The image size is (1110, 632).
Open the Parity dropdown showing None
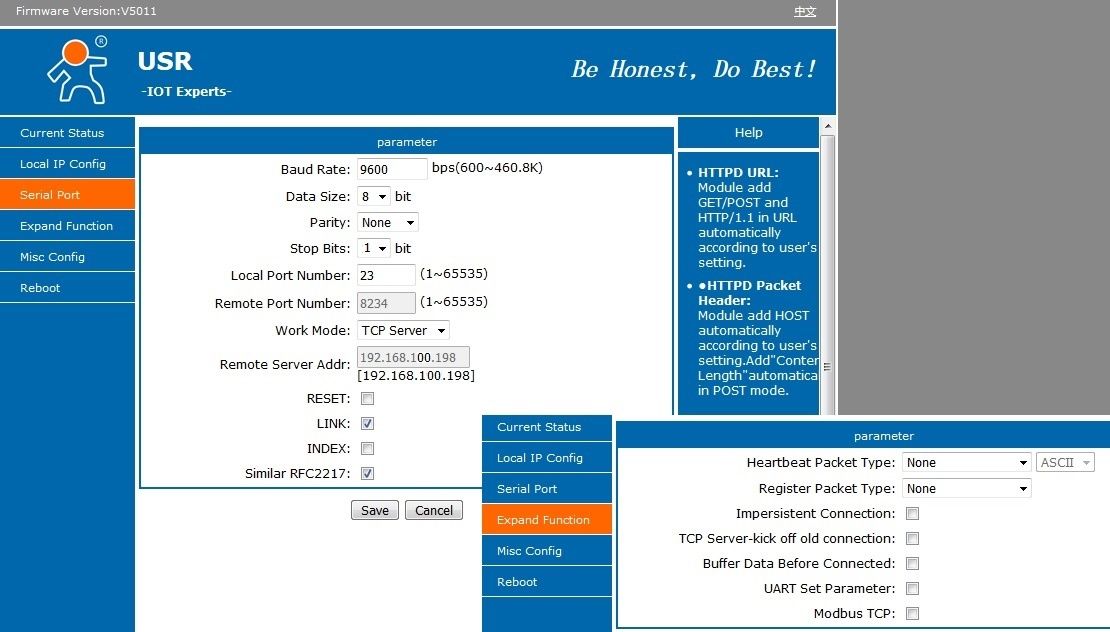click(387, 222)
